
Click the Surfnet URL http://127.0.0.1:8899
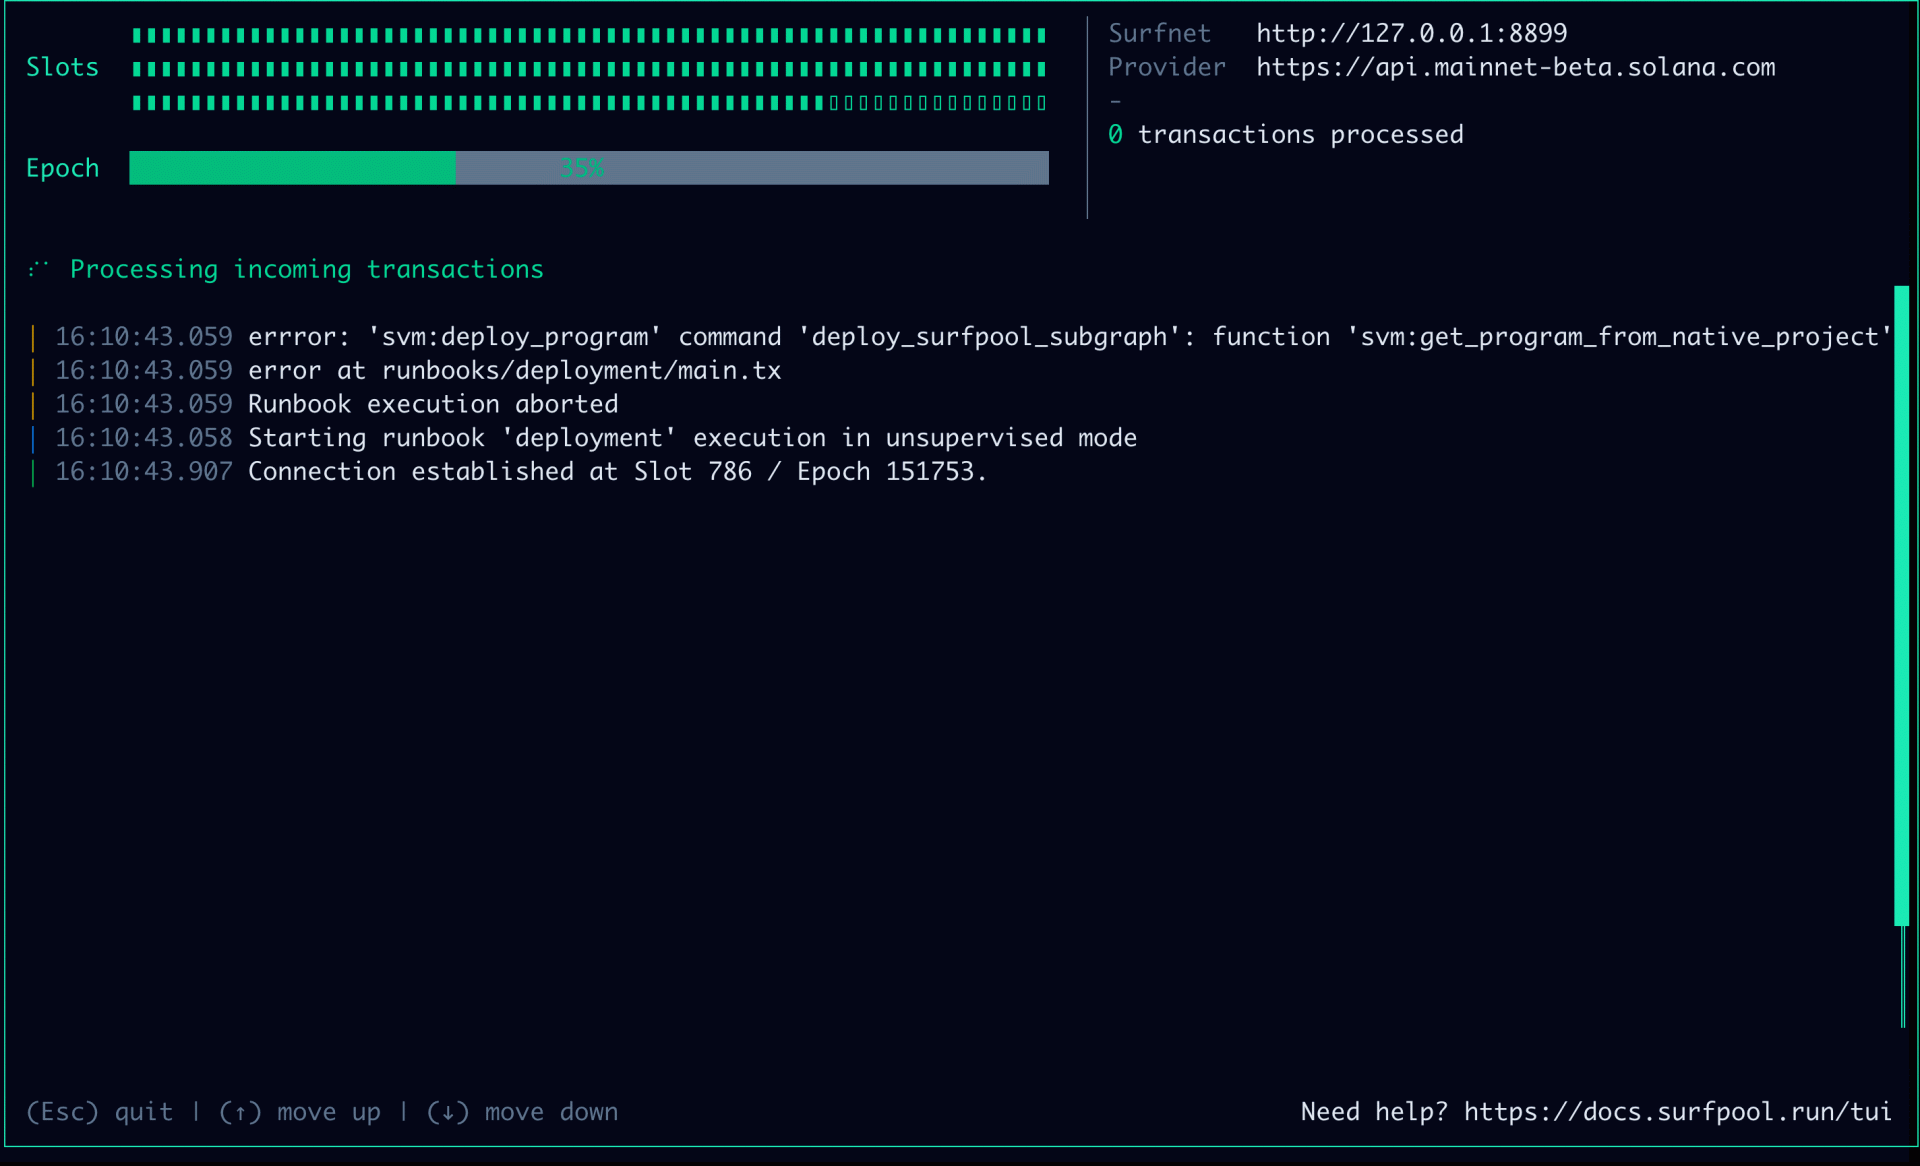[x=1411, y=33]
